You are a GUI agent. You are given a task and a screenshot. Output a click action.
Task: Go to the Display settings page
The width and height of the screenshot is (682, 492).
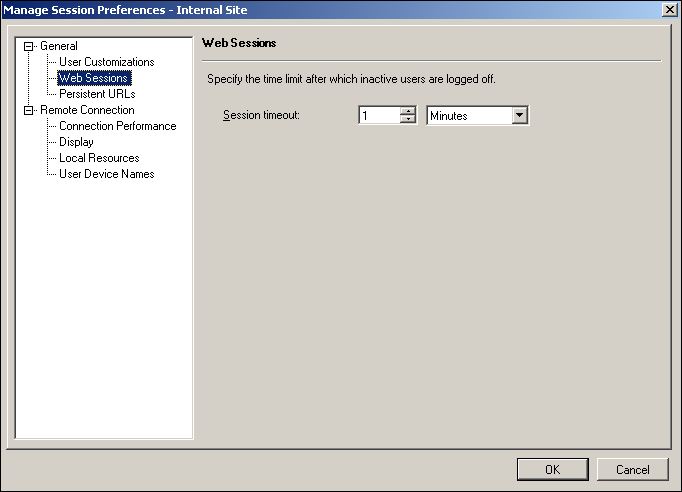click(76, 142)
